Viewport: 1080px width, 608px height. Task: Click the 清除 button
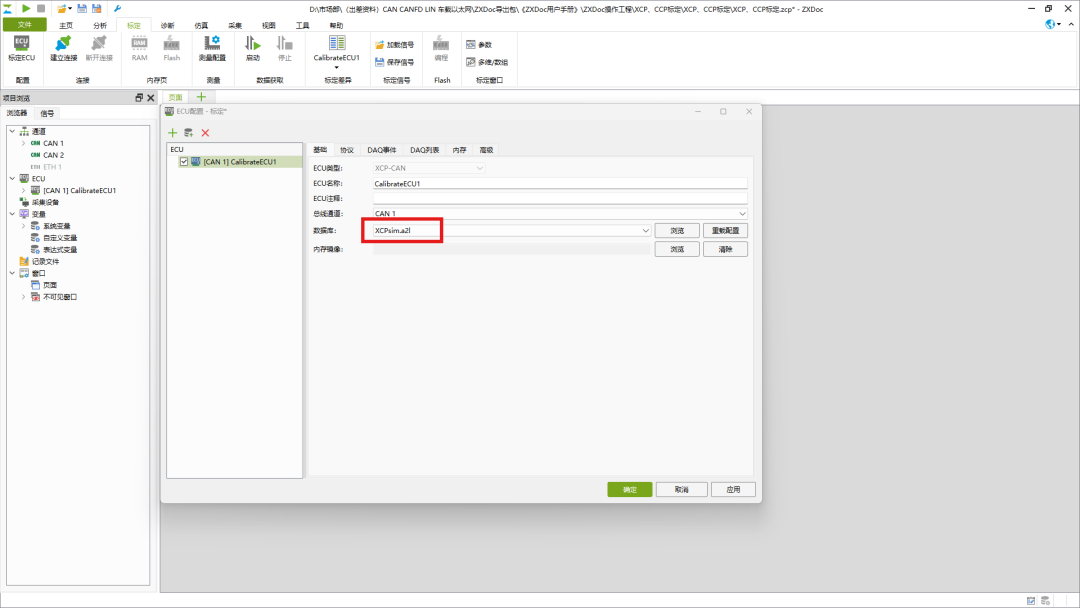click(725, 249)
